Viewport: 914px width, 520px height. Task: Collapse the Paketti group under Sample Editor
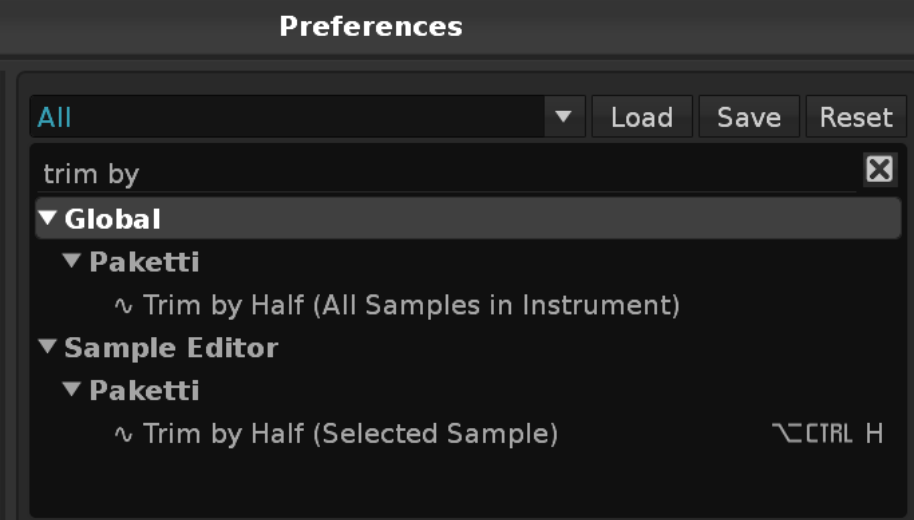[72, 390]
